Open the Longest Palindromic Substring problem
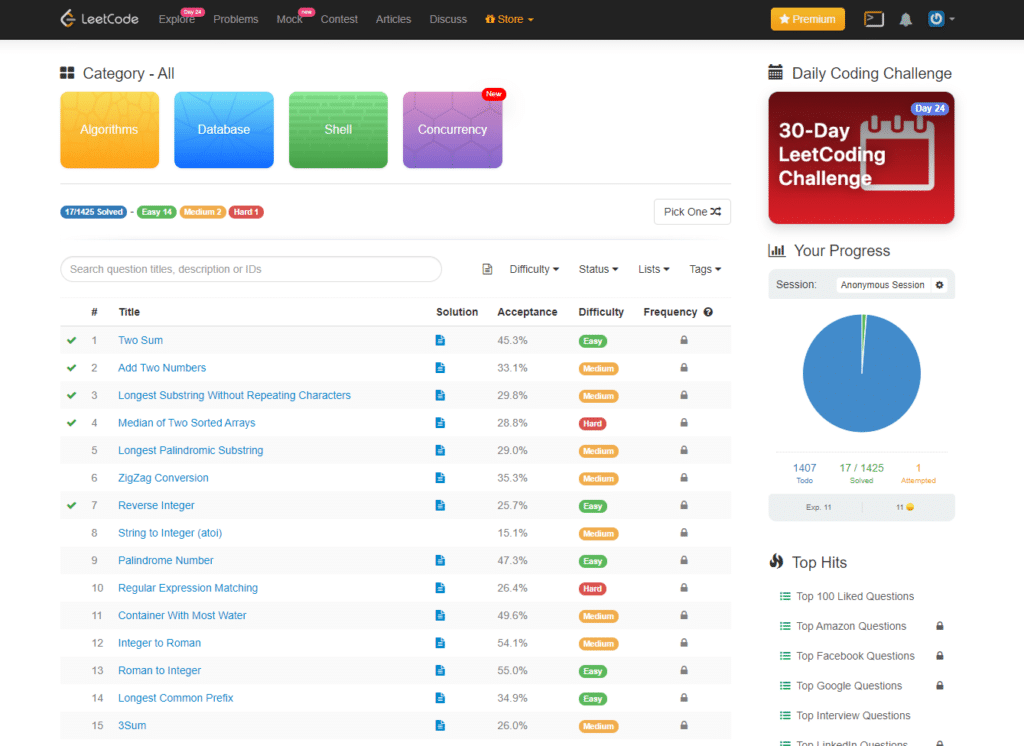 (x=190, y=451)
